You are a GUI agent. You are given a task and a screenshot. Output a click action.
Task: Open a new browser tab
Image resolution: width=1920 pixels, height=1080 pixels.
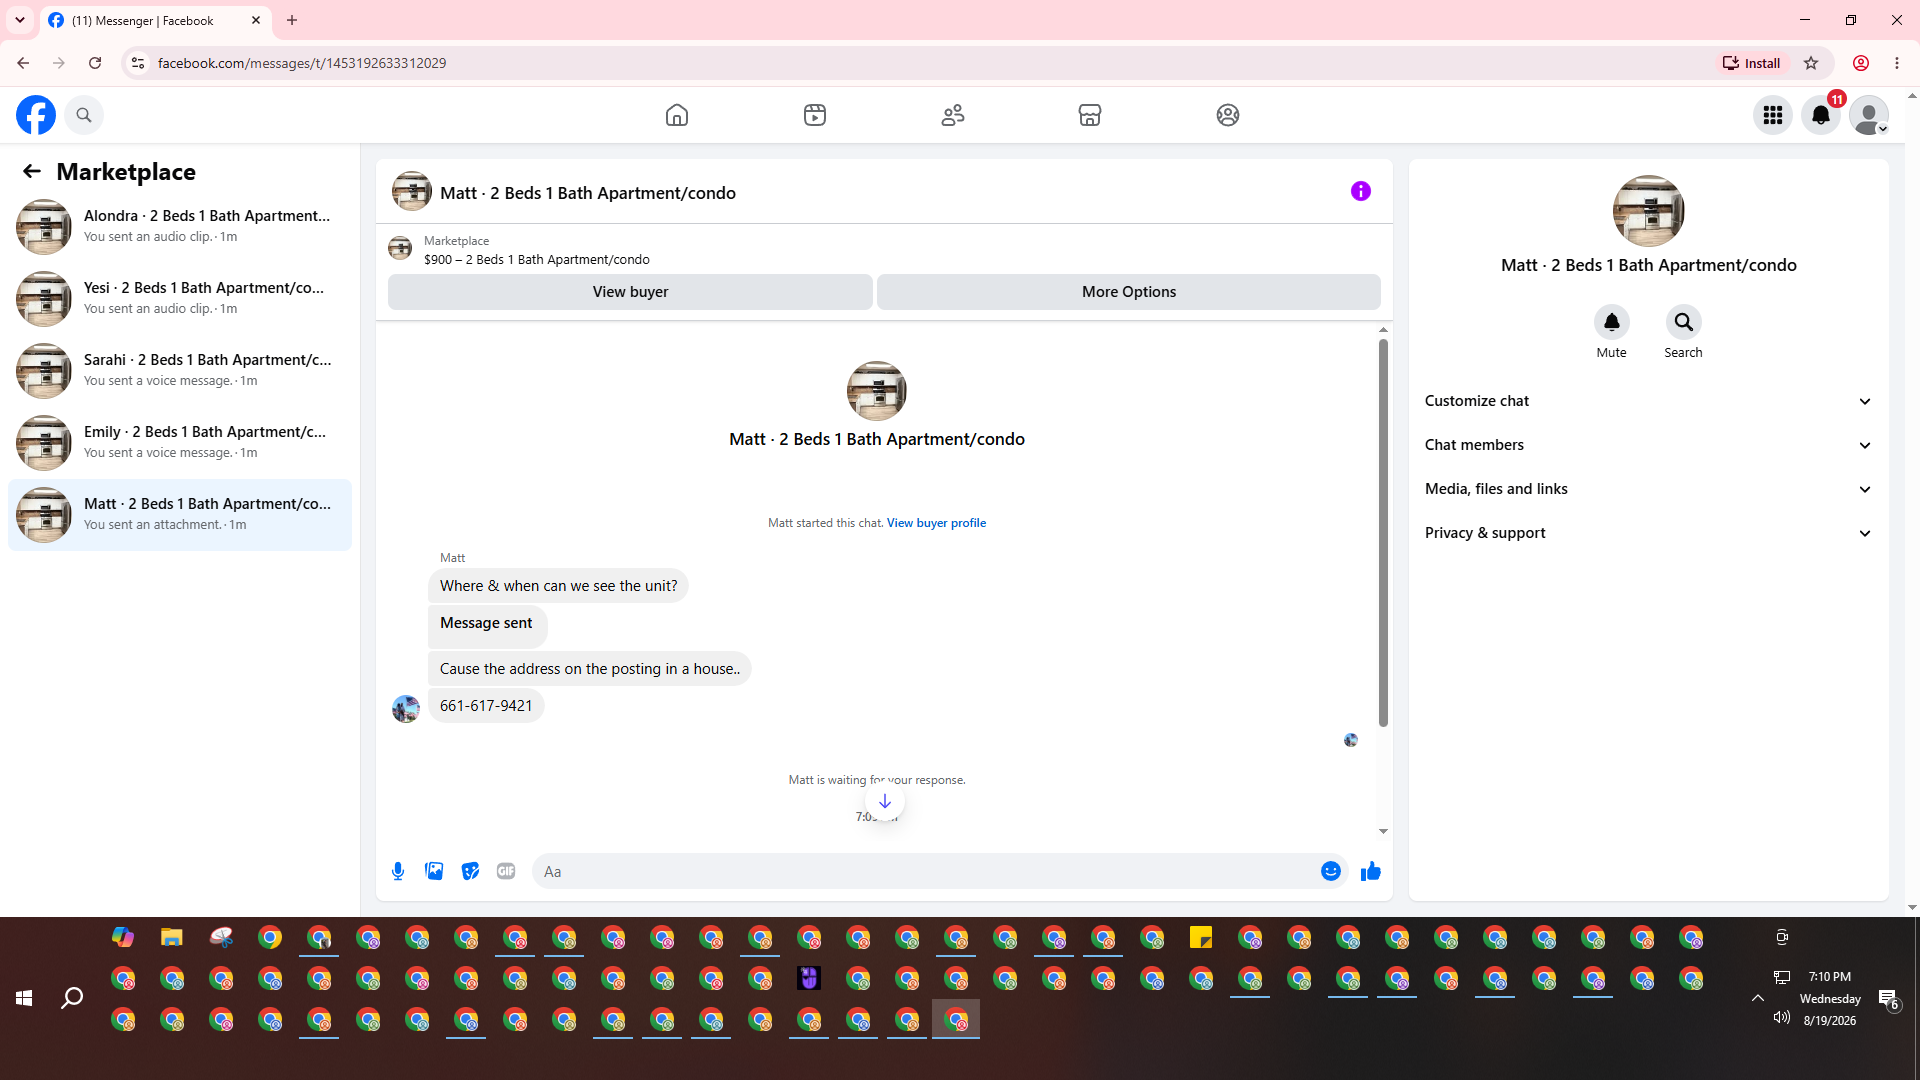tap(292, 20)
